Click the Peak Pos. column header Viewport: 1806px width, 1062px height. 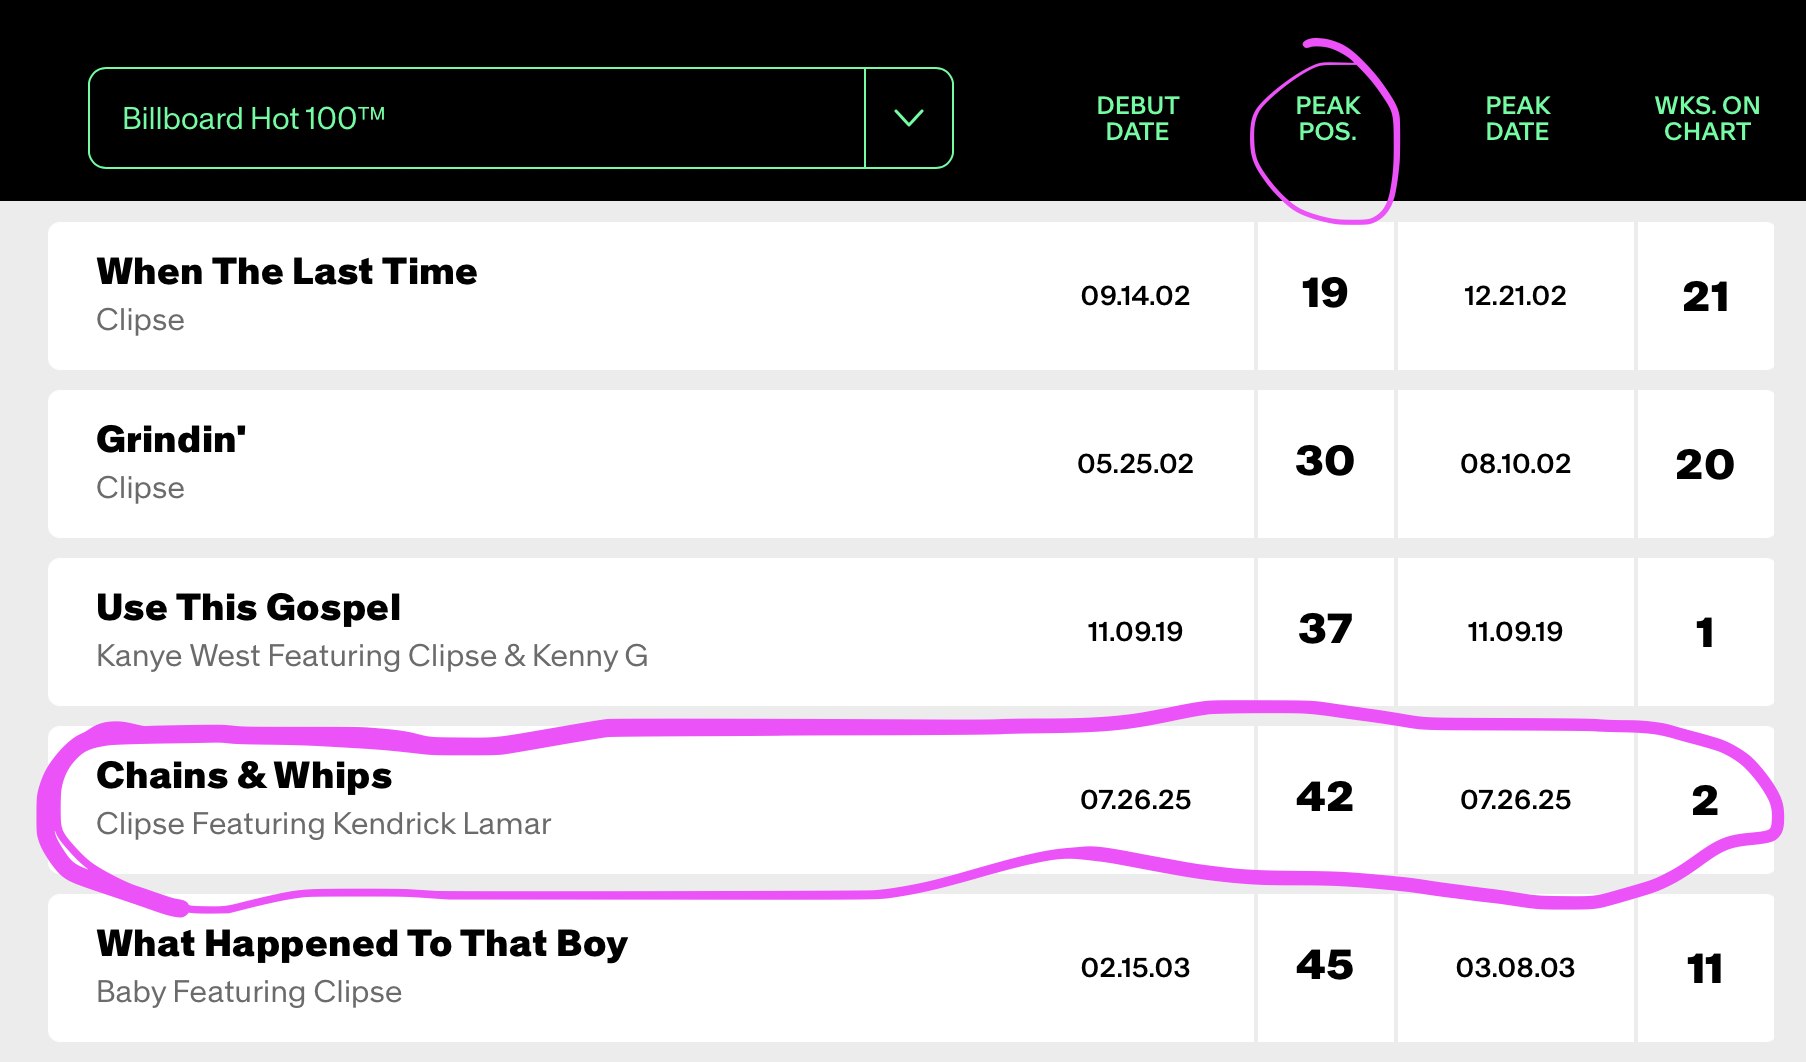click(x=1327, y=118)
